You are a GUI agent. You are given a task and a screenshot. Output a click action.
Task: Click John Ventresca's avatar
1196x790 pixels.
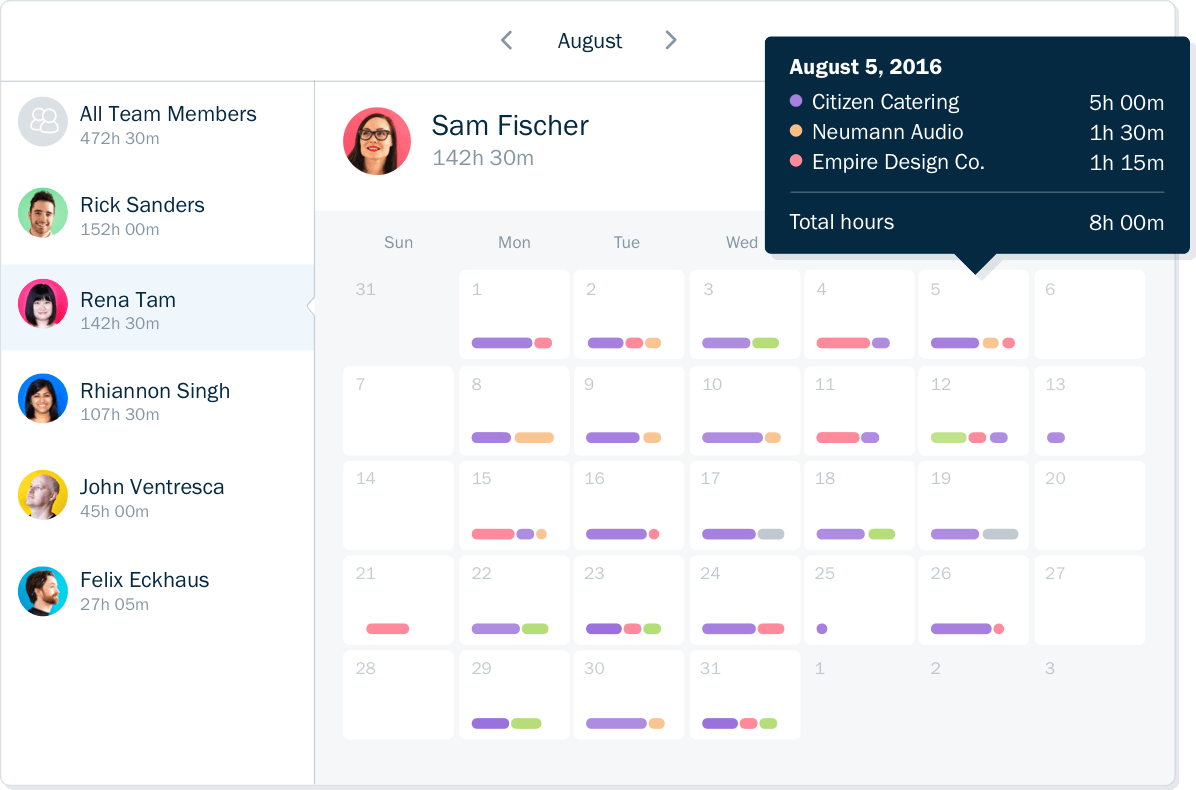pos(43,494)
